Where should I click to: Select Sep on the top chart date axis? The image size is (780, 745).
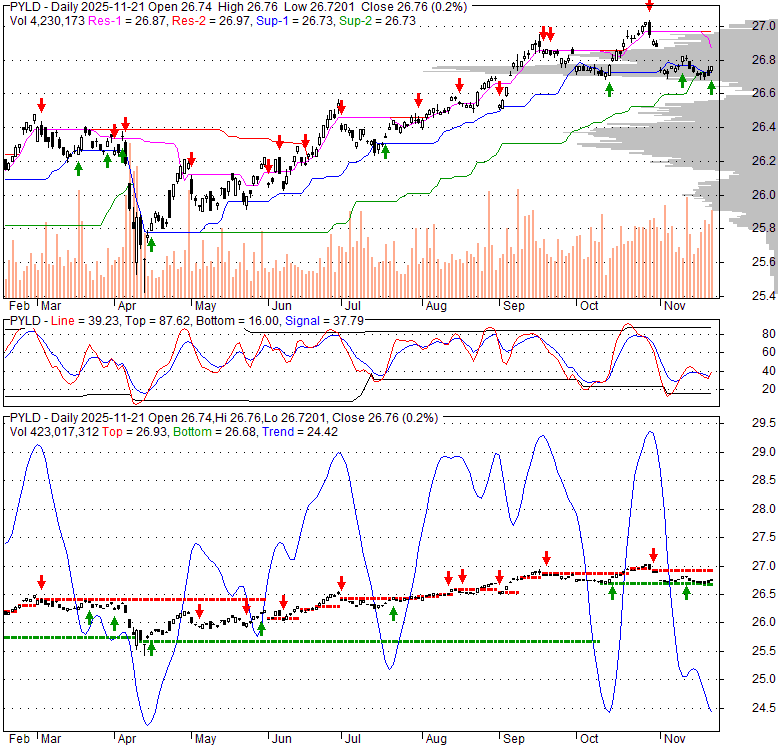tap(513, 306)
